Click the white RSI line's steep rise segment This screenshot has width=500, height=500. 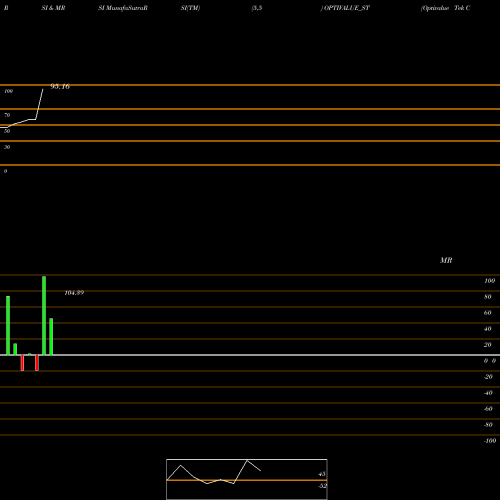click(x=39, y=104)
